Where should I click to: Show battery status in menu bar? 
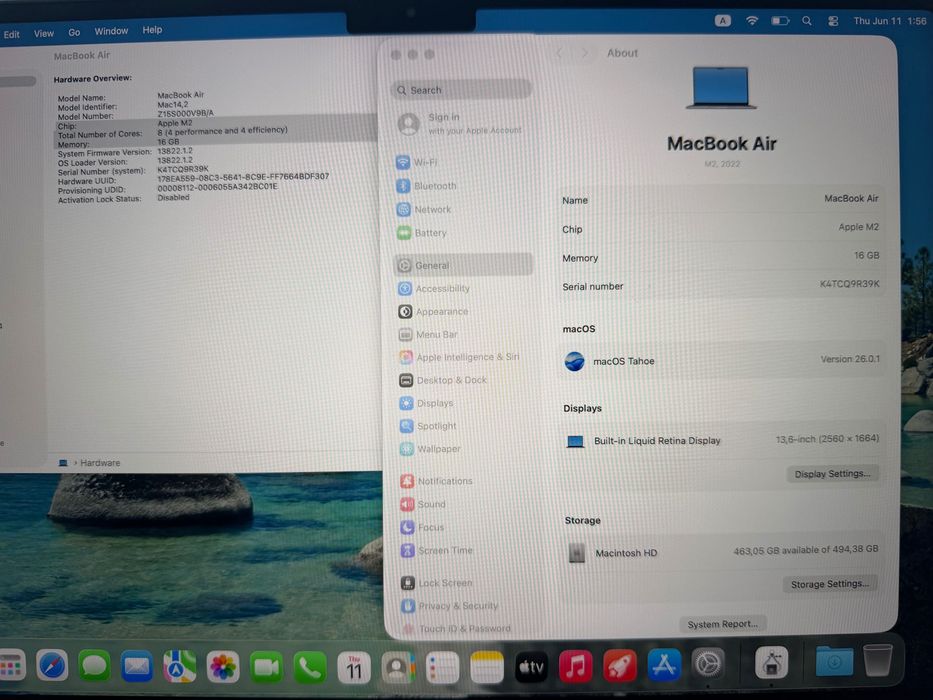coord(780,21)
